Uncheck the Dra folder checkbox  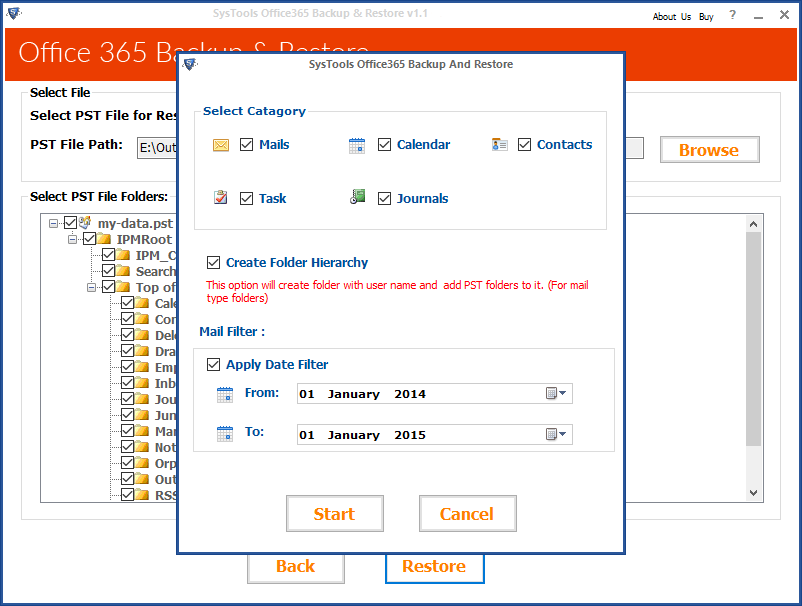[127, 351]
